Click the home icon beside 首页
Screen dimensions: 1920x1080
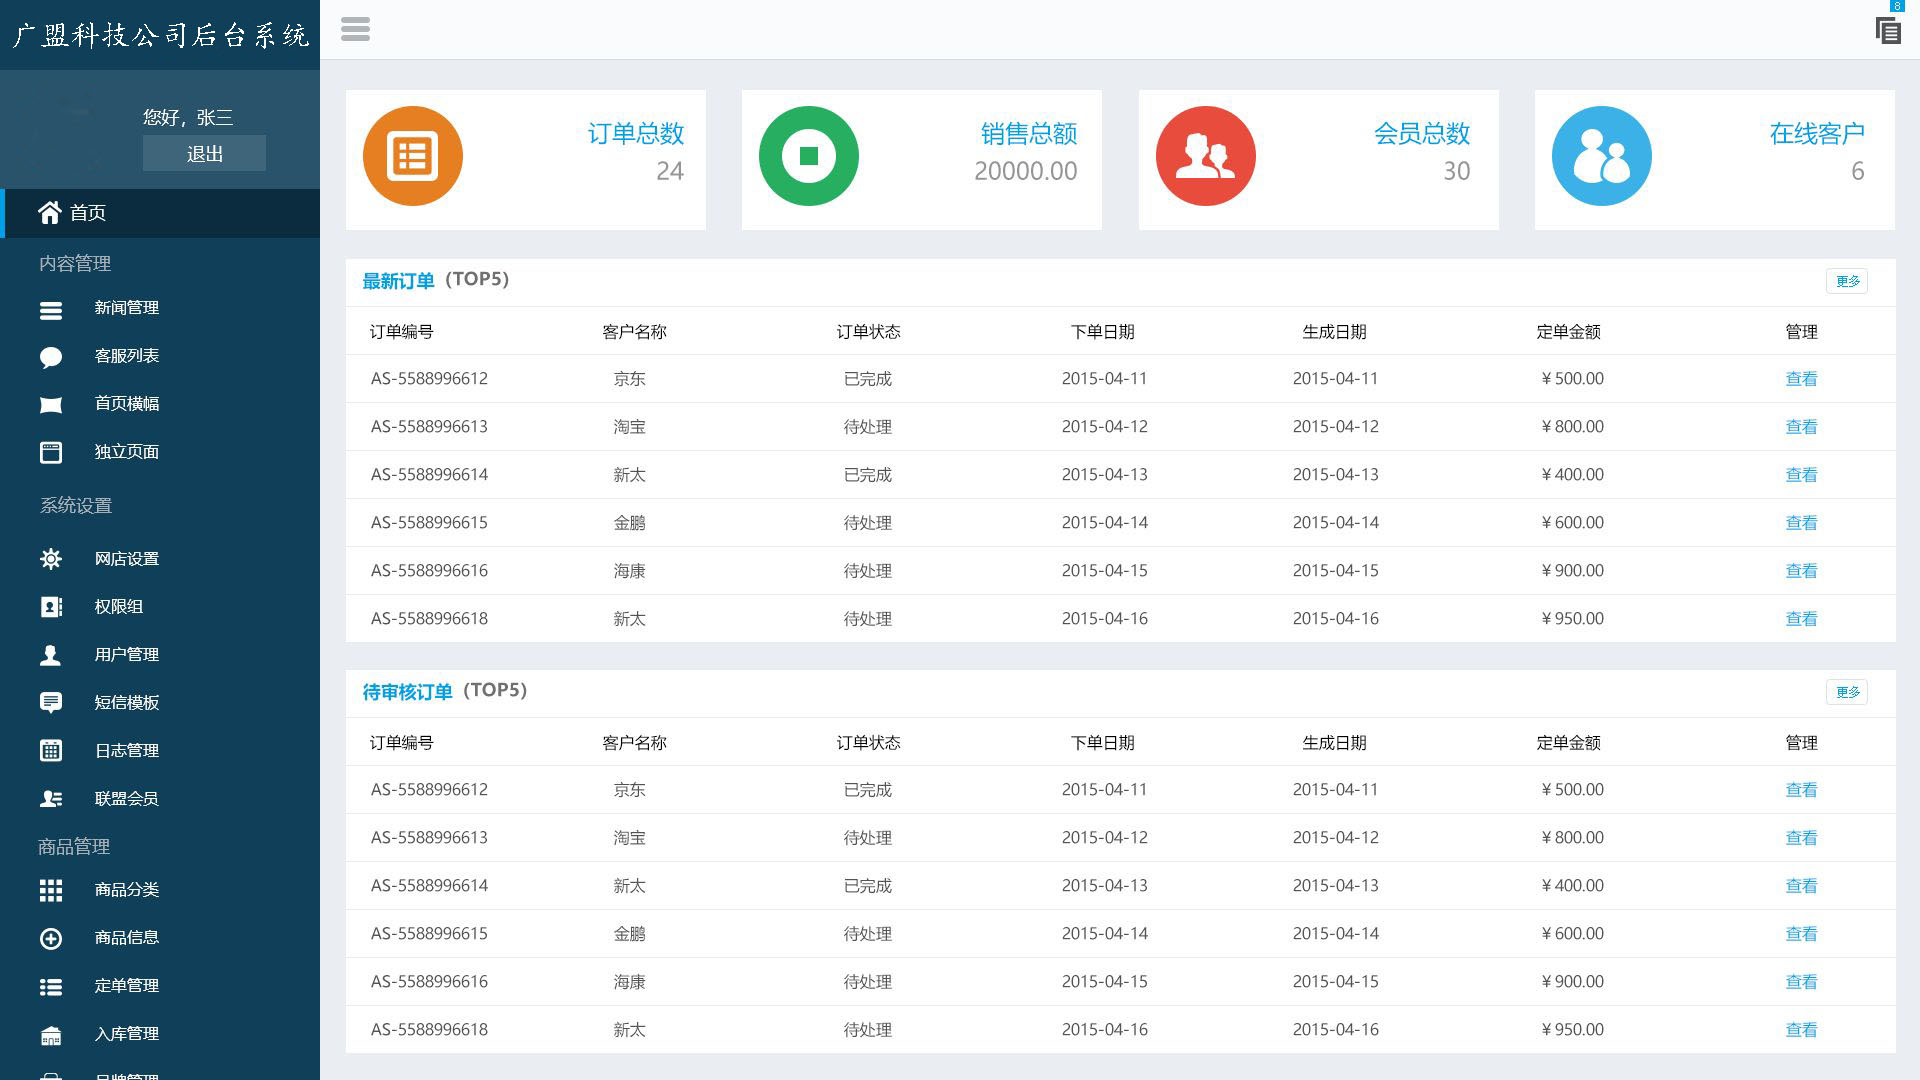tap(50, 212)
